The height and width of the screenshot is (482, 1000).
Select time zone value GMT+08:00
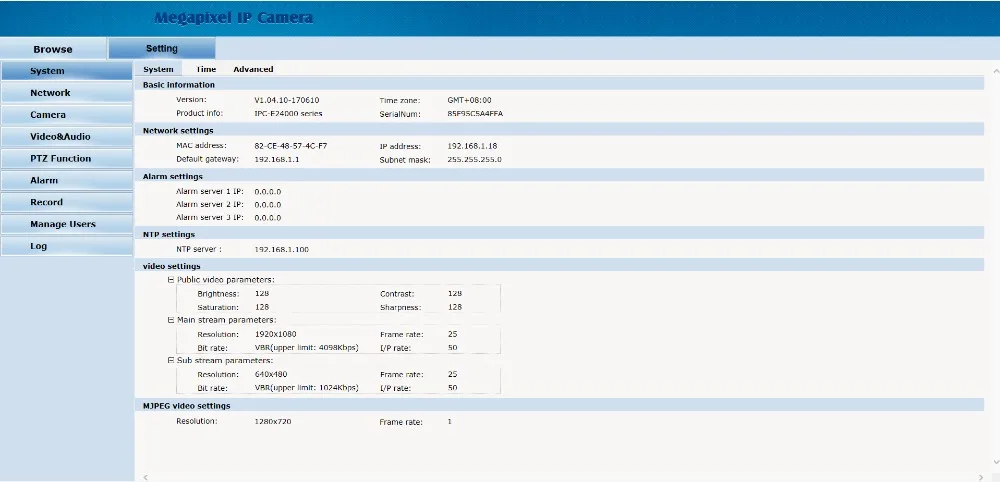[x=469, y=100]
